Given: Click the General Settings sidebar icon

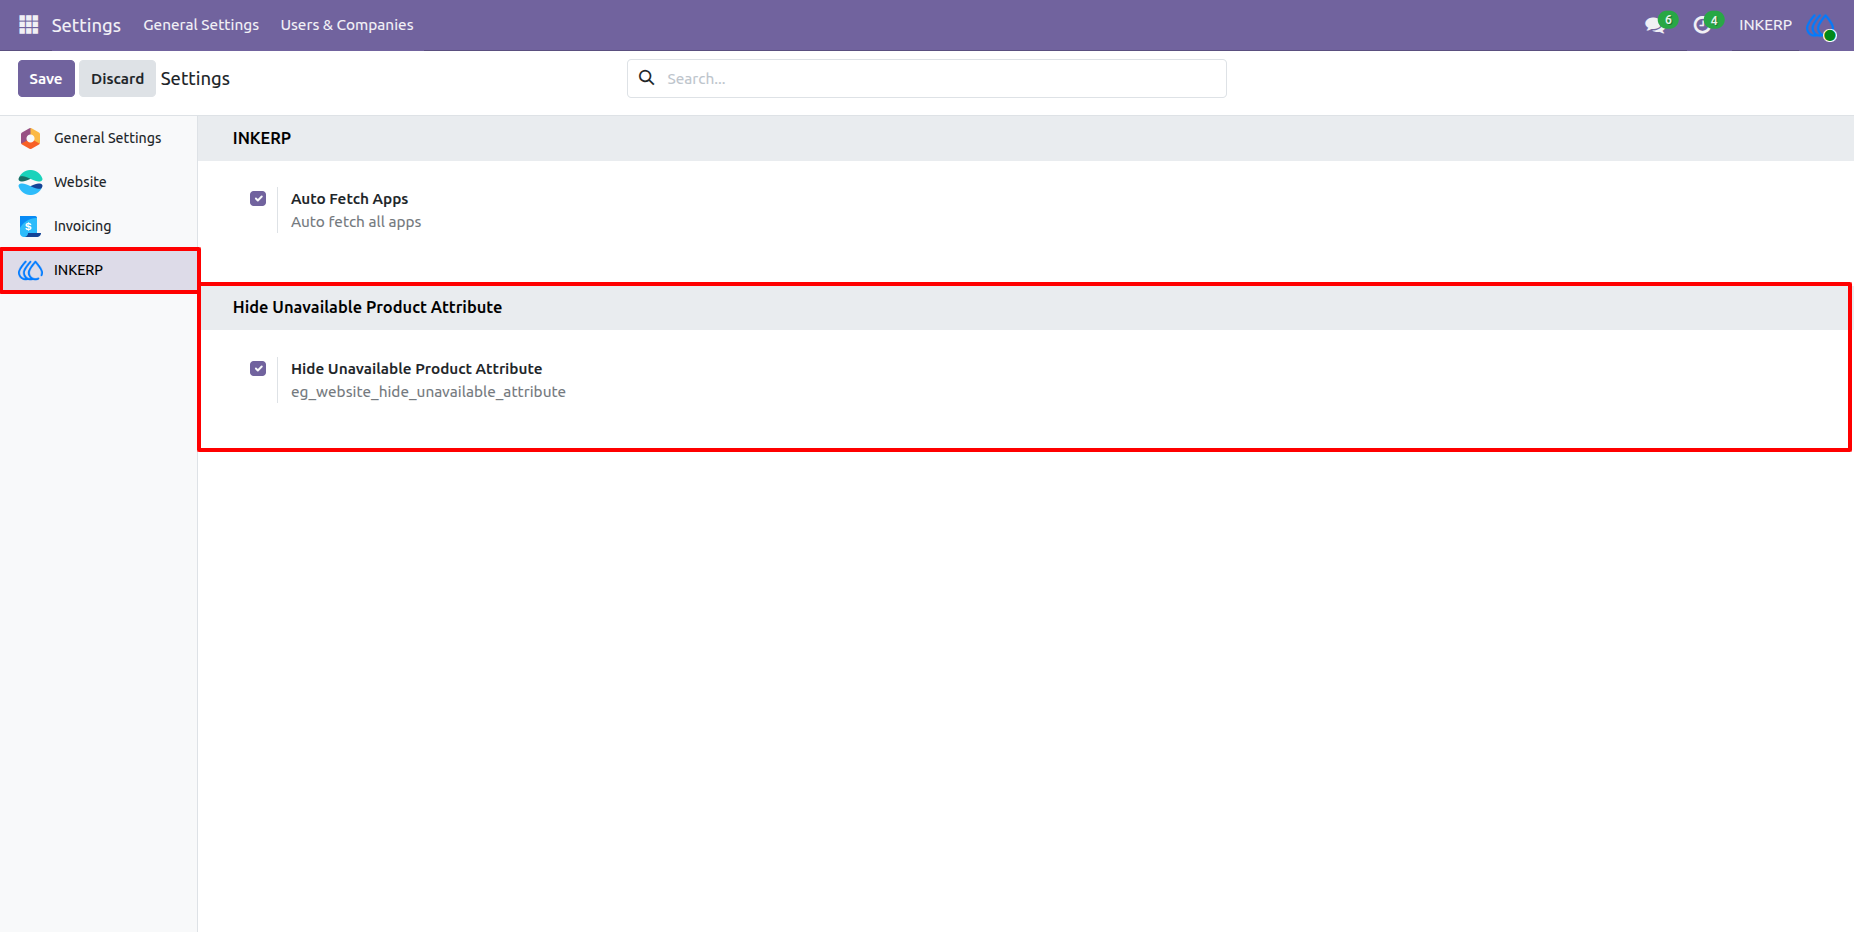Looking at the screenshot, I should tap(31, 138).
